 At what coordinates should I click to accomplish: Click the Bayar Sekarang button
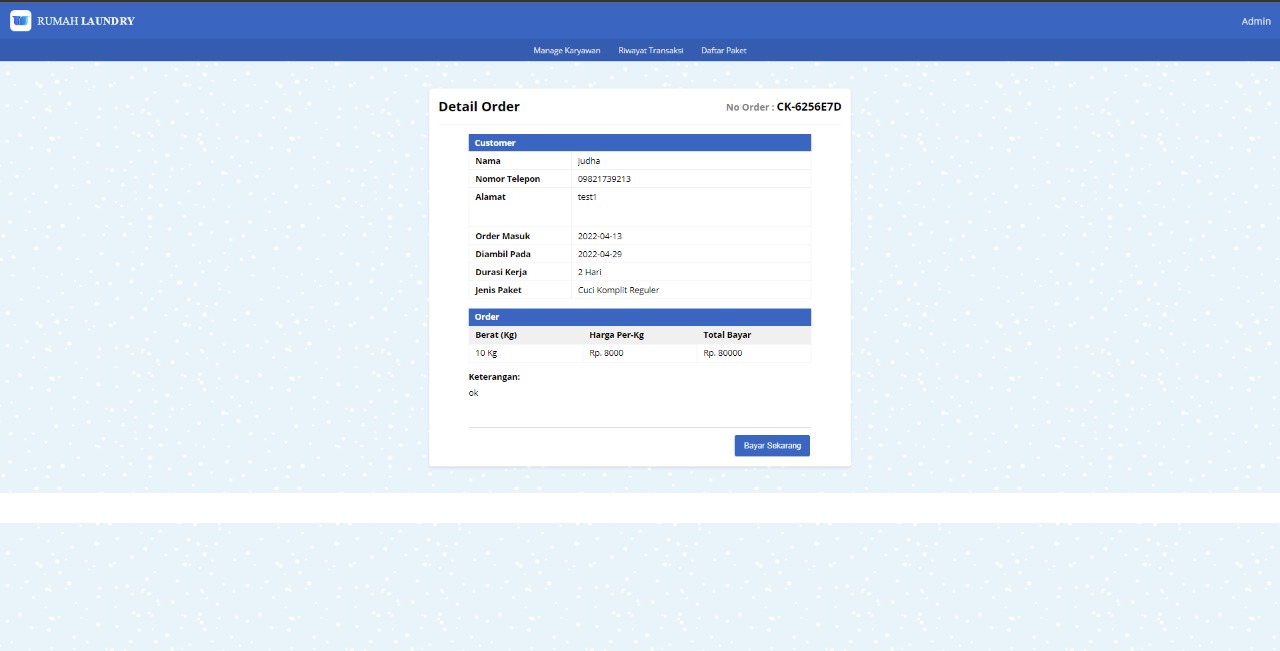771,445
